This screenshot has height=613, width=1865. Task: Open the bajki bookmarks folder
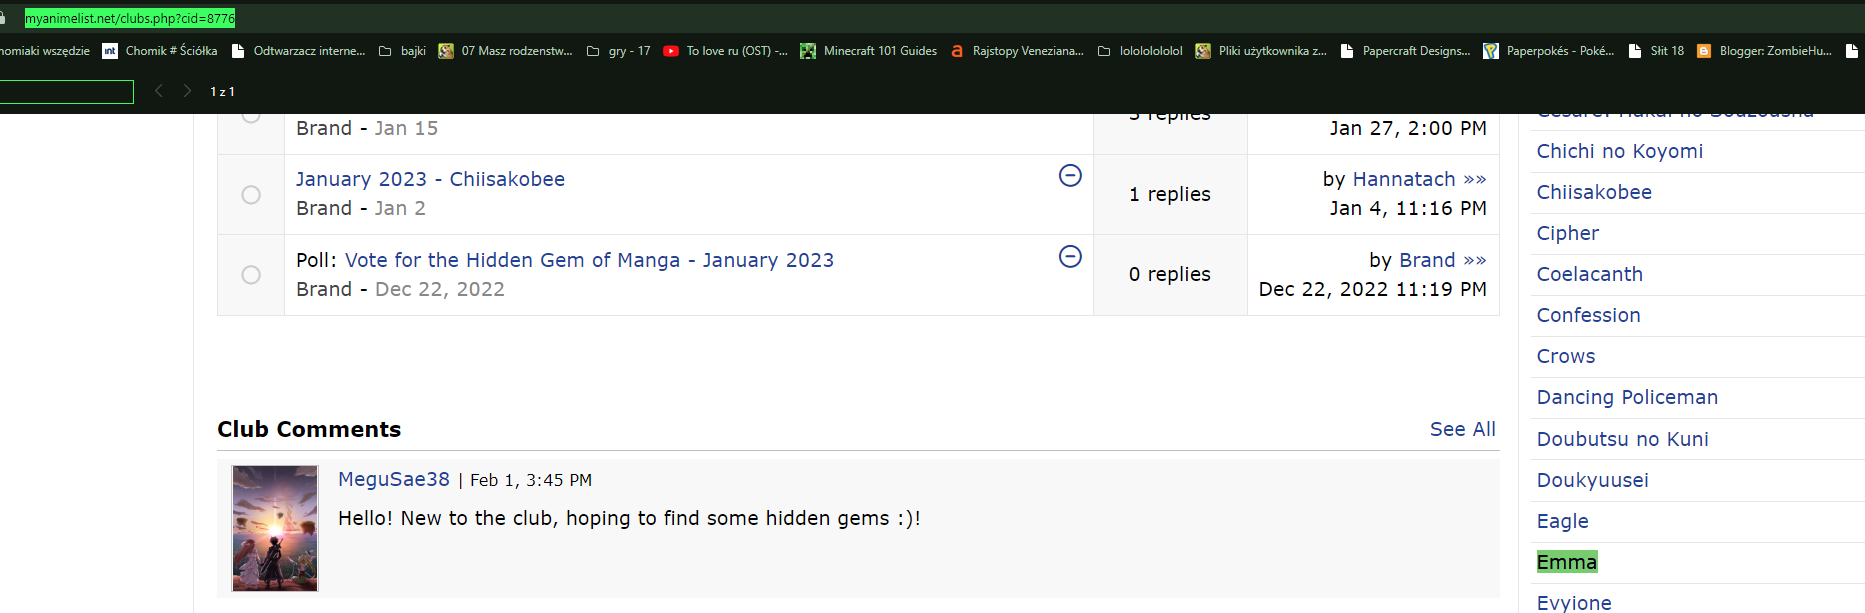click(x=402, y=51)
